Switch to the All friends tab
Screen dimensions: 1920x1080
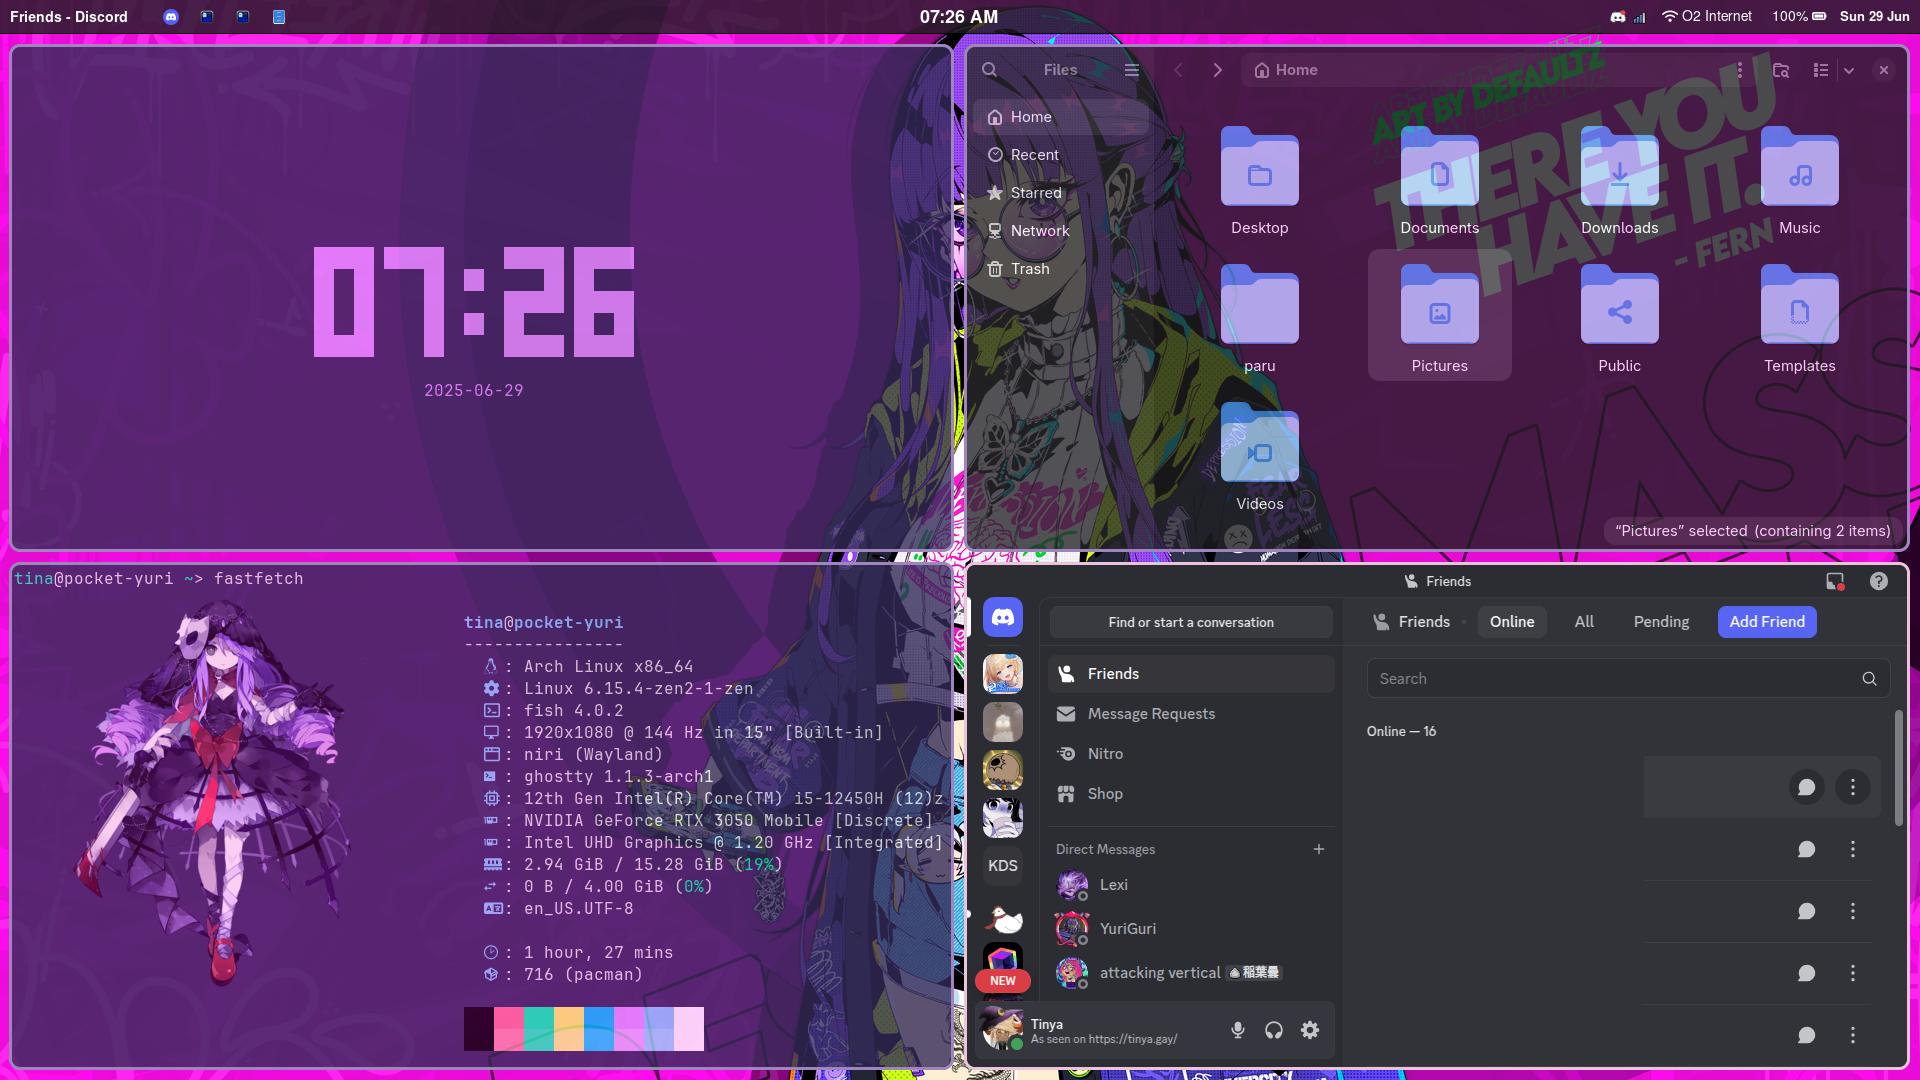(1583, 622)
